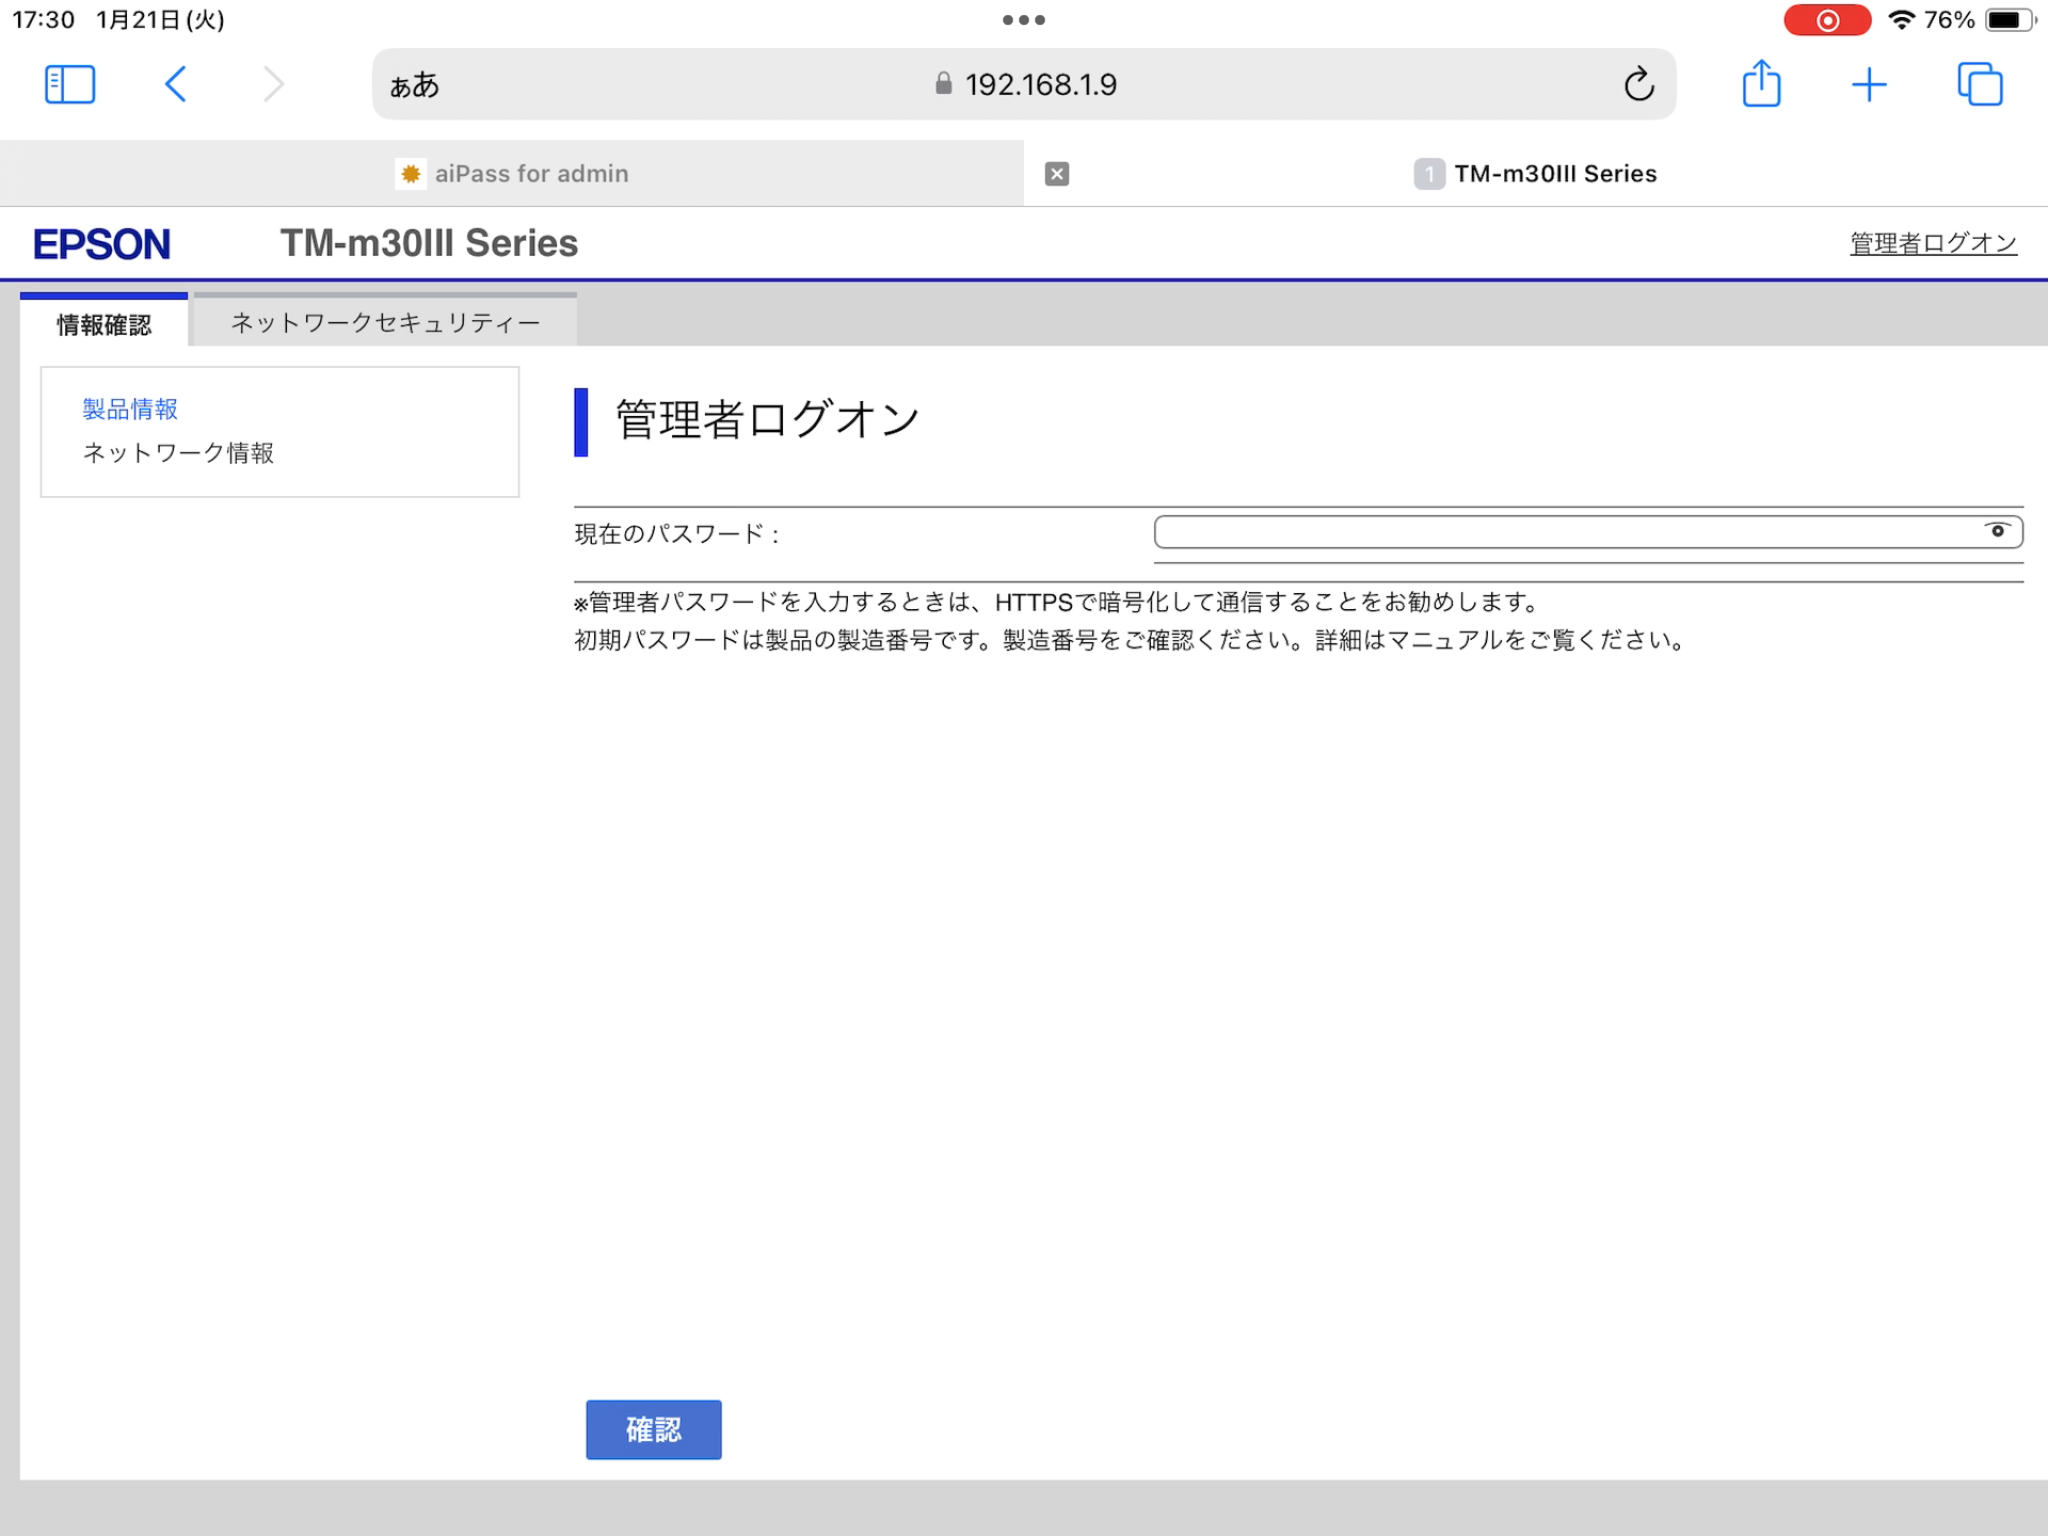2048x1536 pixels.
Task: Go back to previous page
Action: pyautogui.click(x=176, y=85)
